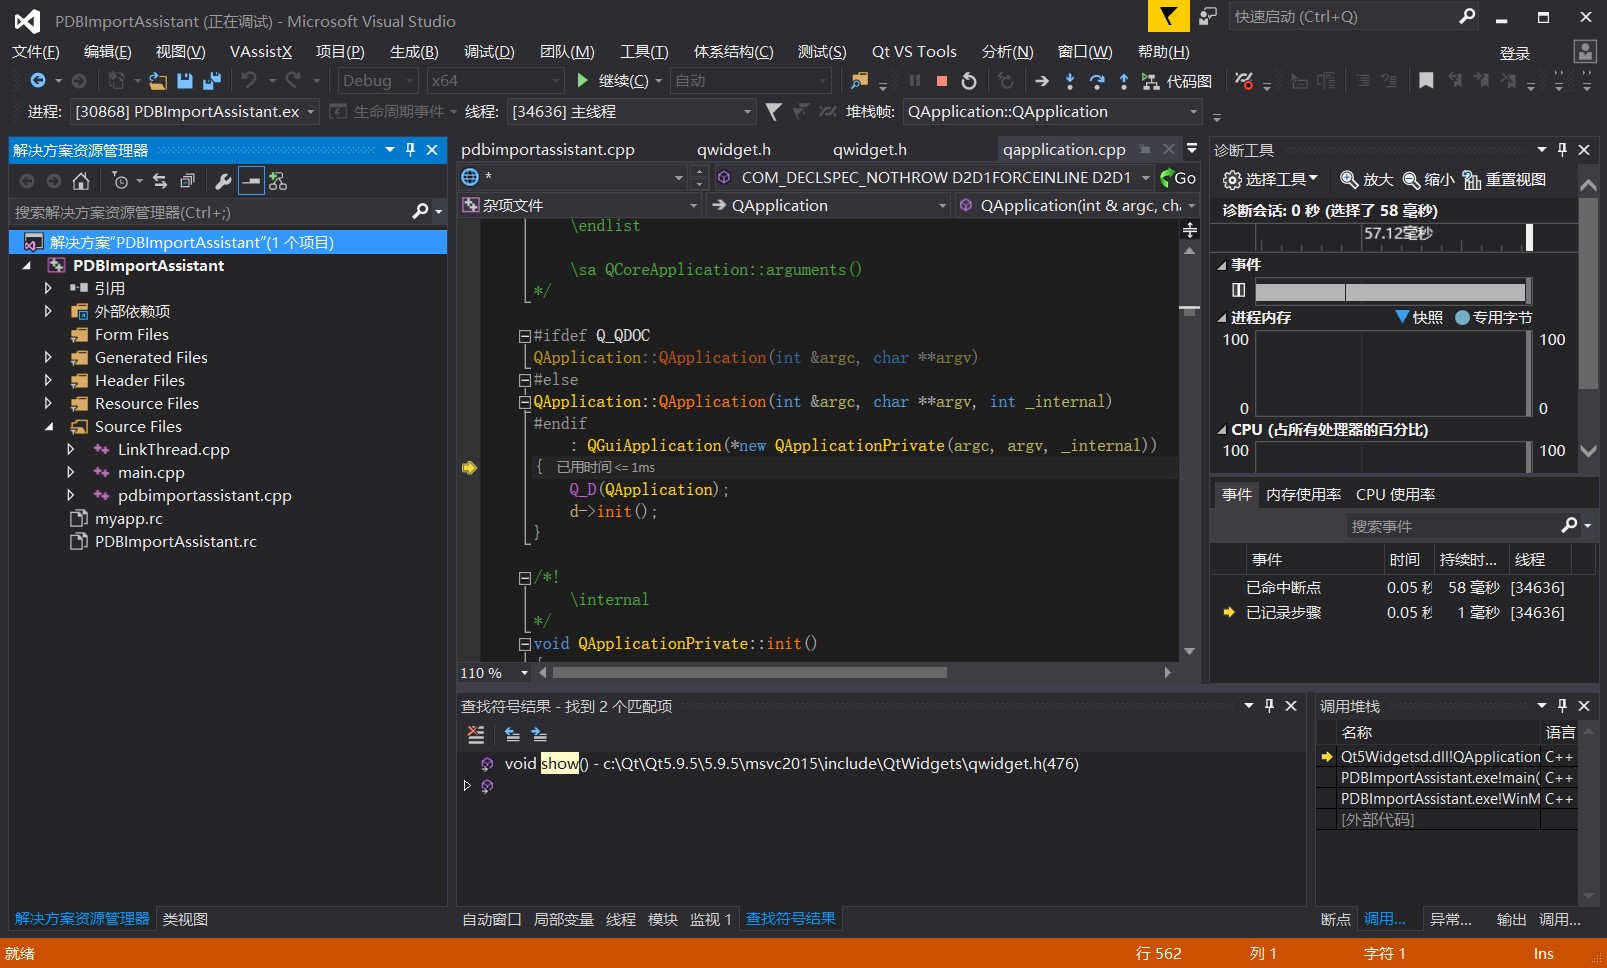Open the stack frame QApplication dropdown
Viewport: 1607px width, 968px height.
pyautogui.click(x=1051, y=112)
